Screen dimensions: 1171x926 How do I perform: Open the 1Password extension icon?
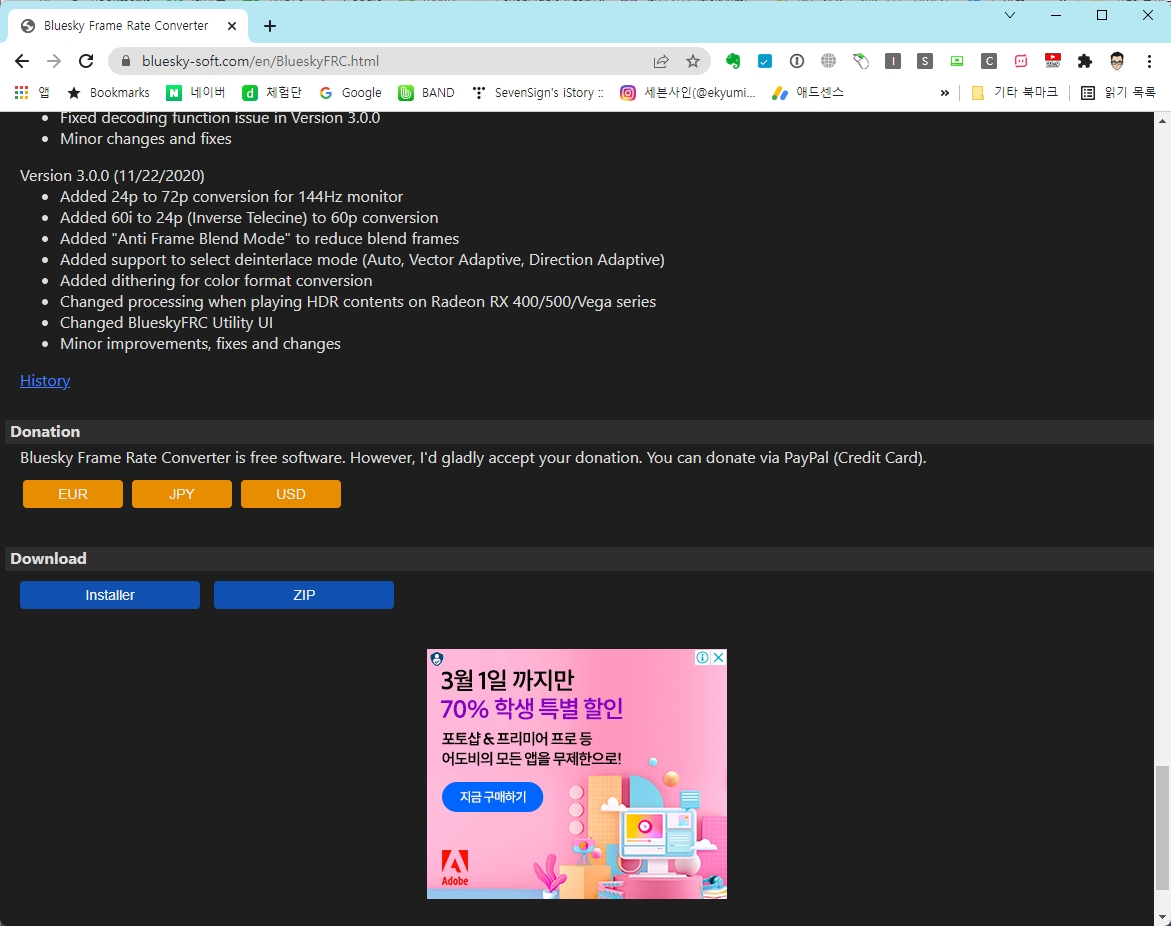click(x=797, y=61)
